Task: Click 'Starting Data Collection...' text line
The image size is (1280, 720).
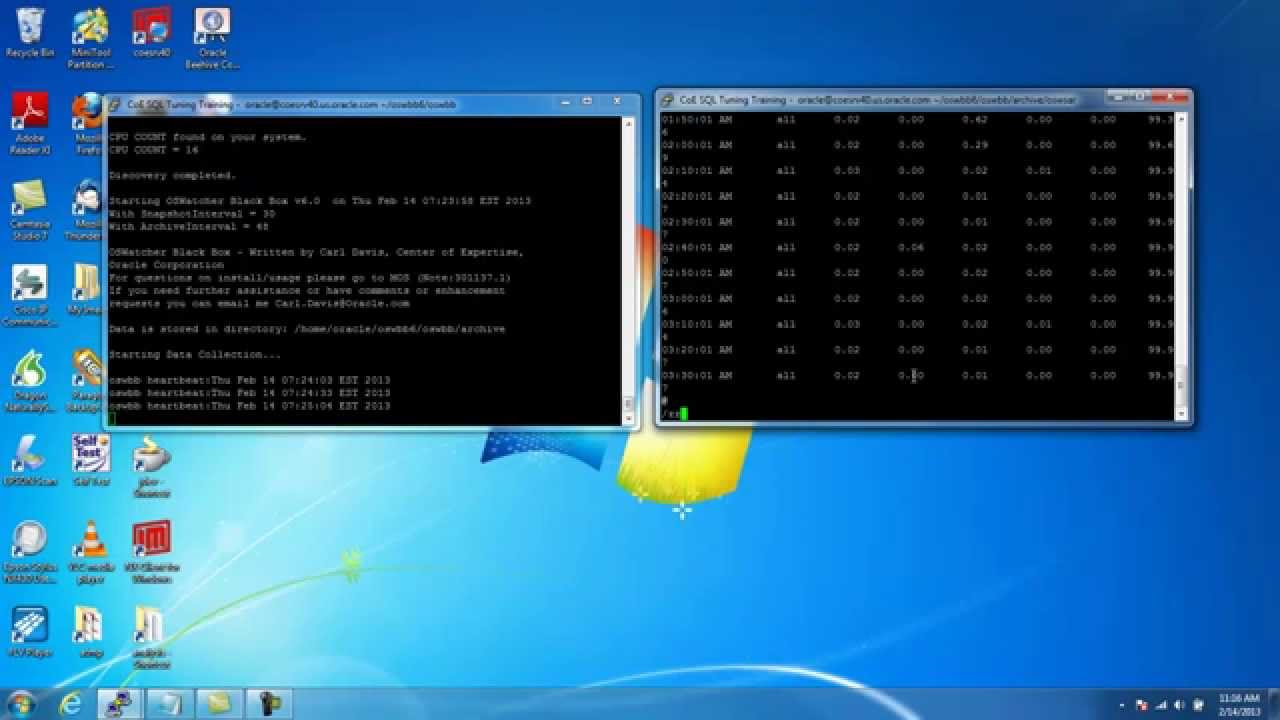Action: pos(195,355)
